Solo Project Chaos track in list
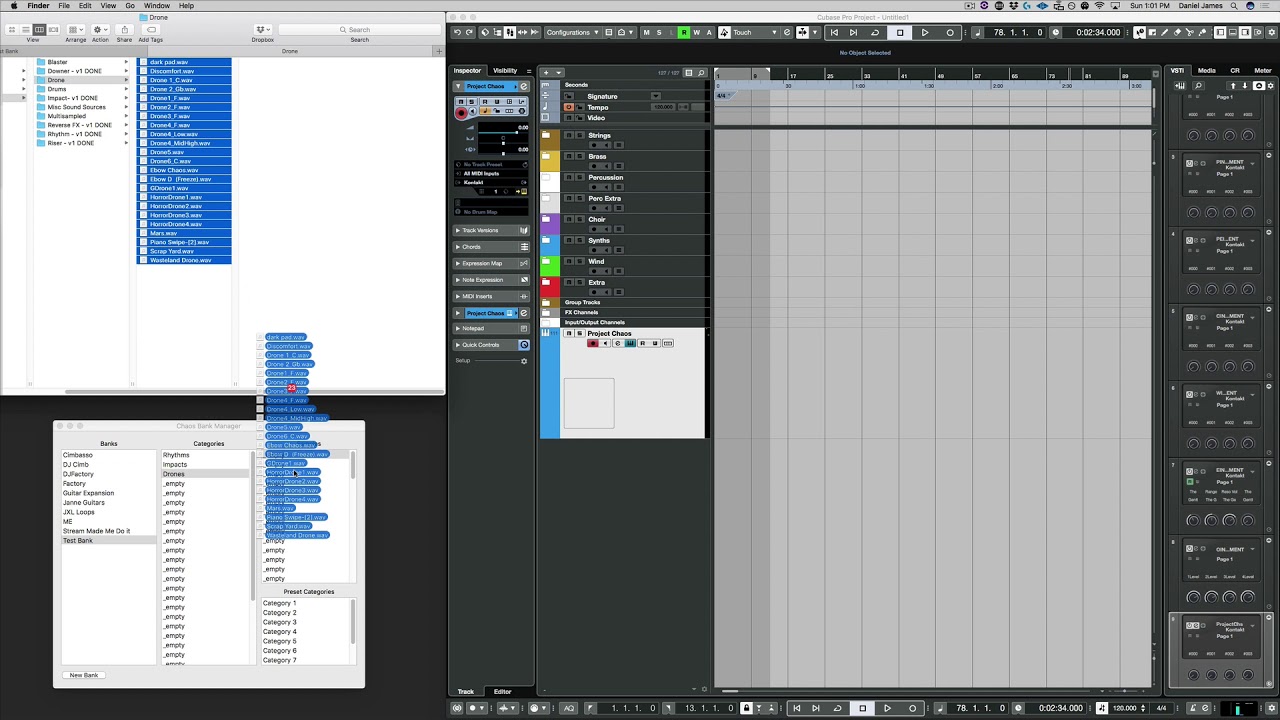This screenshot has width=1280, height=720. (580, 333)
